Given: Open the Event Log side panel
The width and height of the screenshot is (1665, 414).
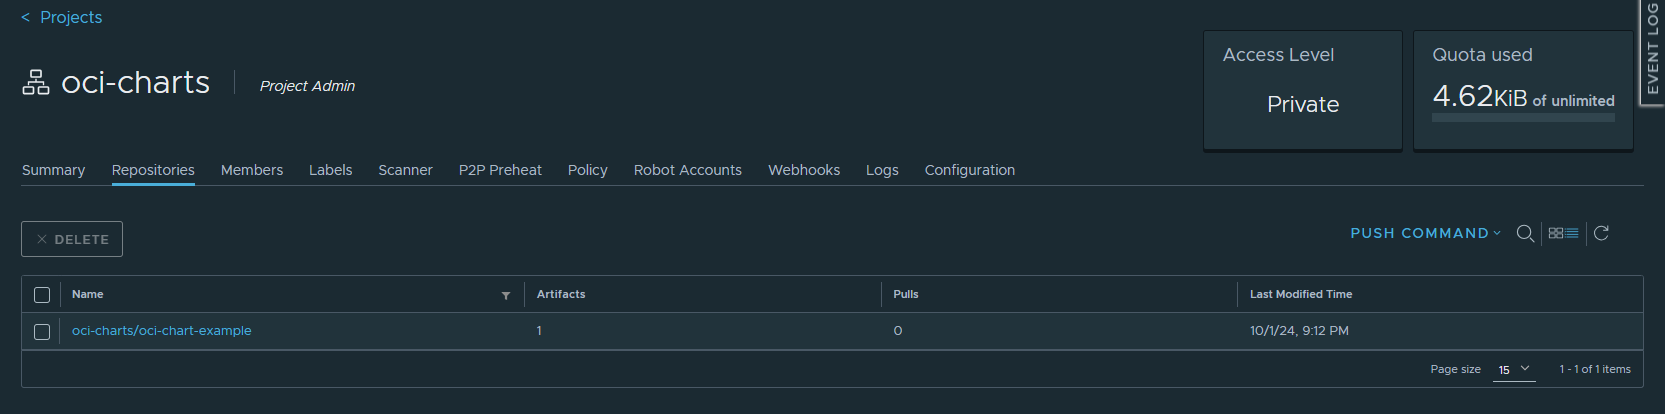Looking at the screenshot, I should pyautogui.click(x=1652, y=50).
